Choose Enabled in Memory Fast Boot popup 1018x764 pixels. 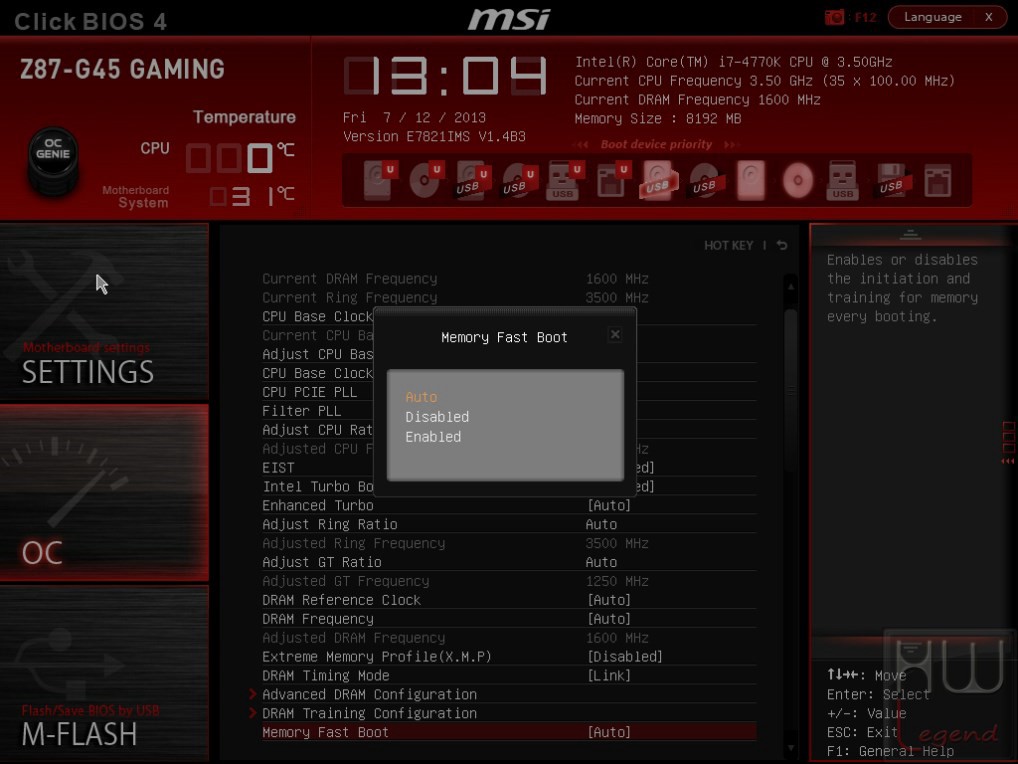click(433, 437)
